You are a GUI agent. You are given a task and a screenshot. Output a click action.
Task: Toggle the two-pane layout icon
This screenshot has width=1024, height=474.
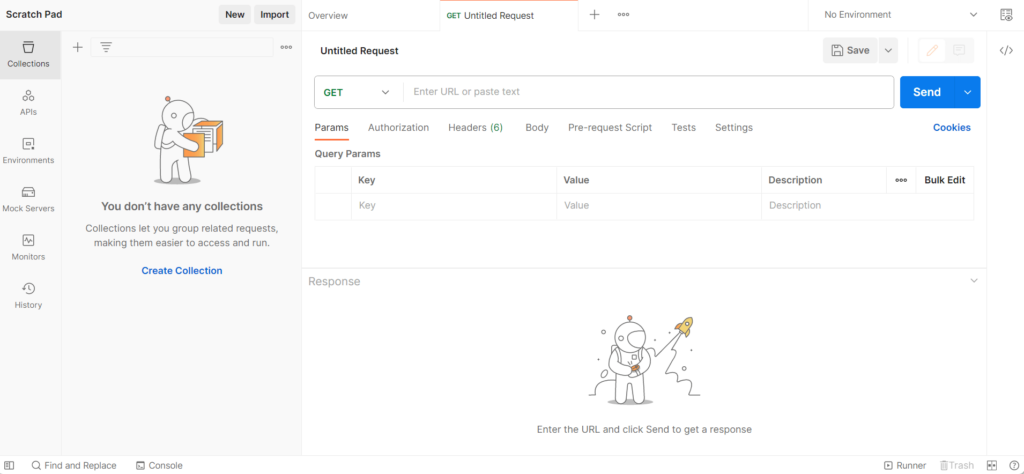(x=992, y=466)
